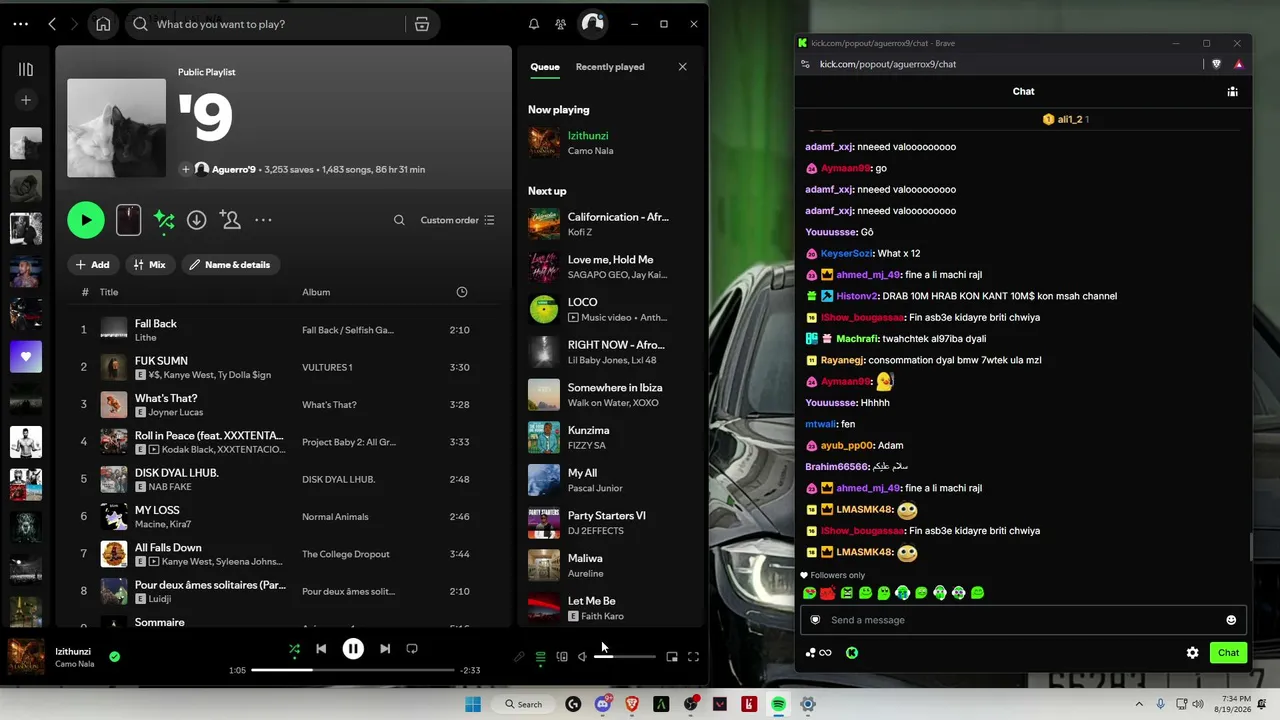Open Friend Activity in the Spotify top bar
Image resolution: width=1280 pixels, height=720 pixels.
pos(561,24)
